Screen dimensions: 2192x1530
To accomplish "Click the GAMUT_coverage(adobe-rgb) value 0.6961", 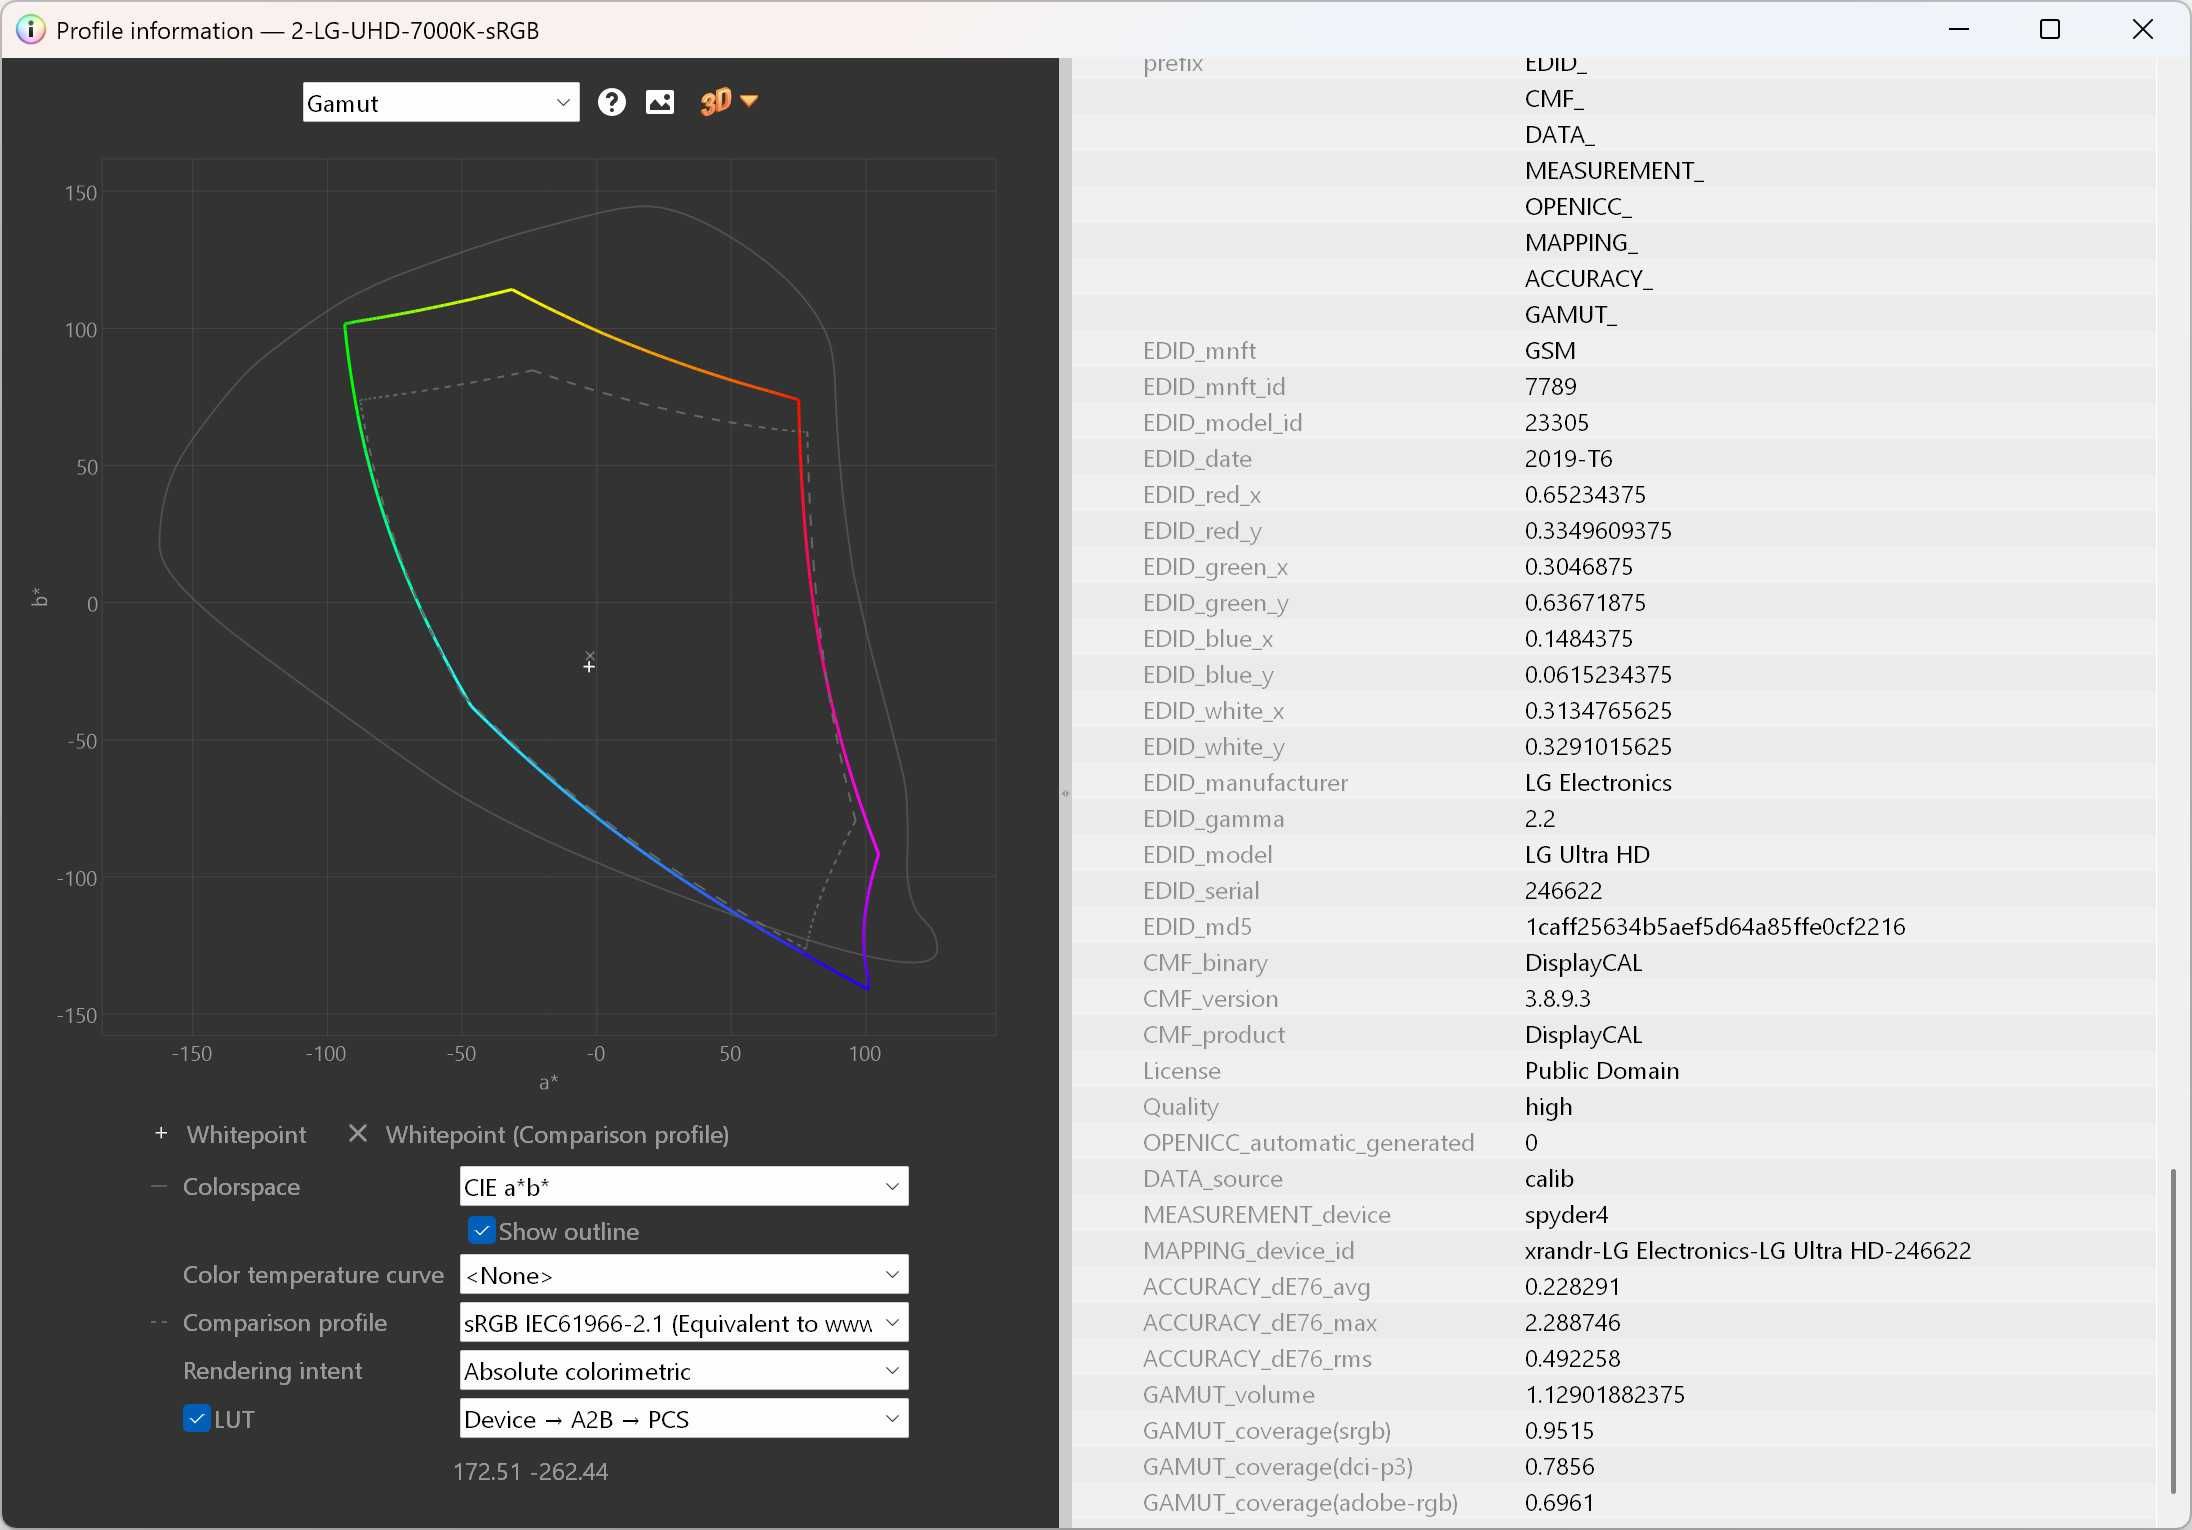I will [1559, 1502].
